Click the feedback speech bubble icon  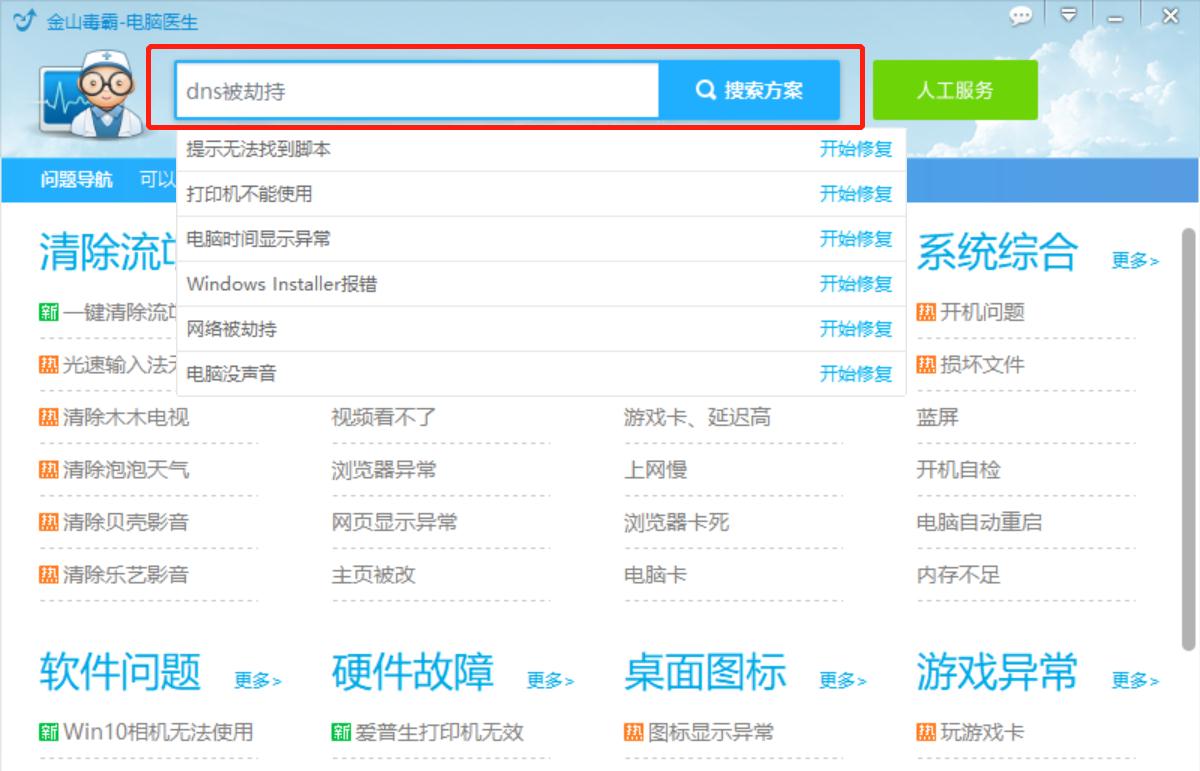1020,16
